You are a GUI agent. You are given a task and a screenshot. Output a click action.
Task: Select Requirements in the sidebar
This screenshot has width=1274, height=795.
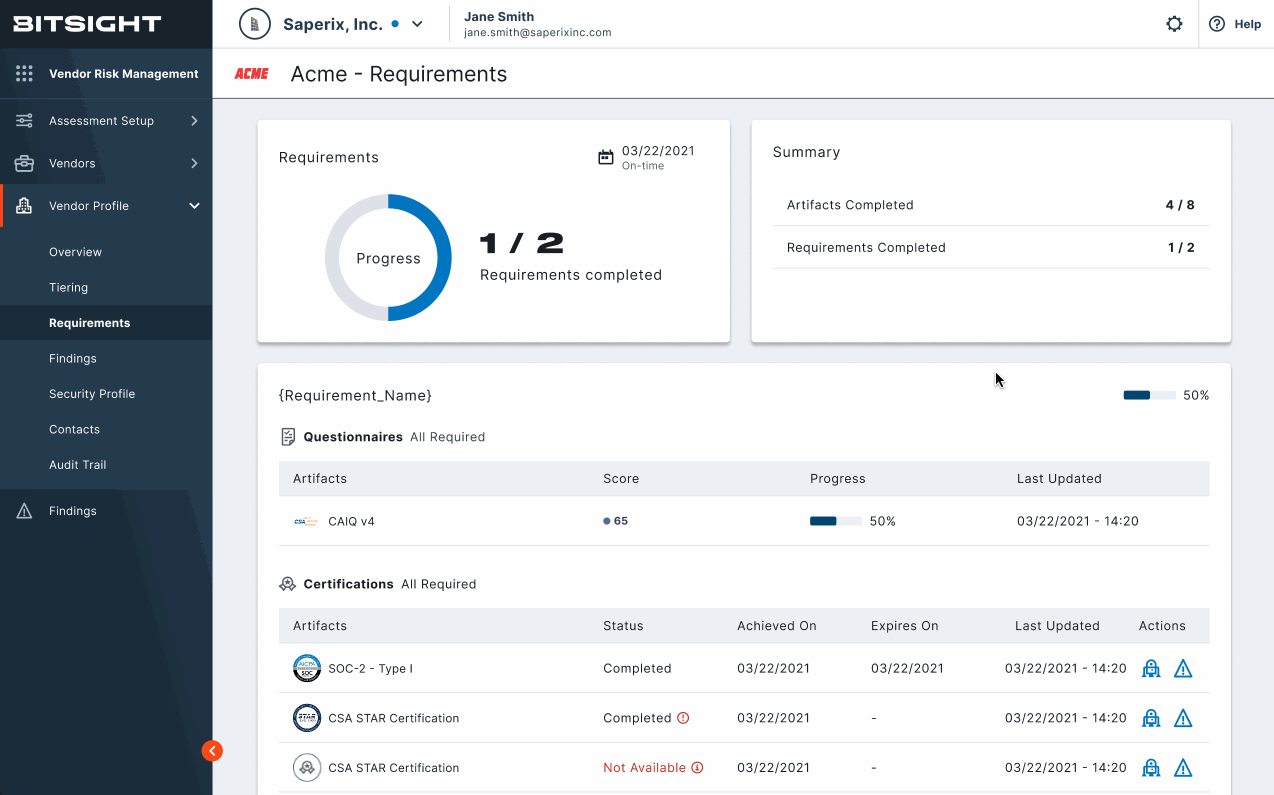pos(89,323)
